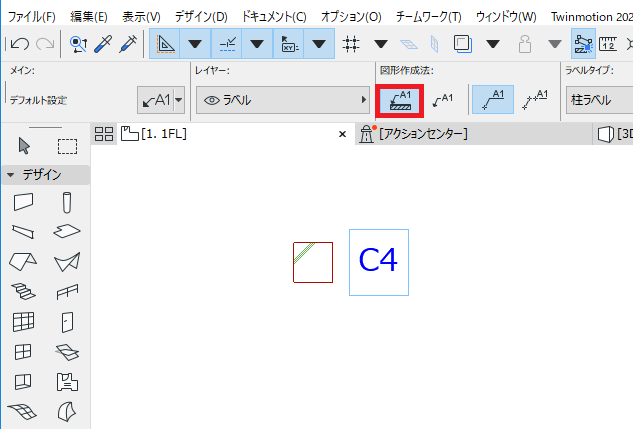
Task: Click the trace reference square icon
Action: [x=463, y=44]
